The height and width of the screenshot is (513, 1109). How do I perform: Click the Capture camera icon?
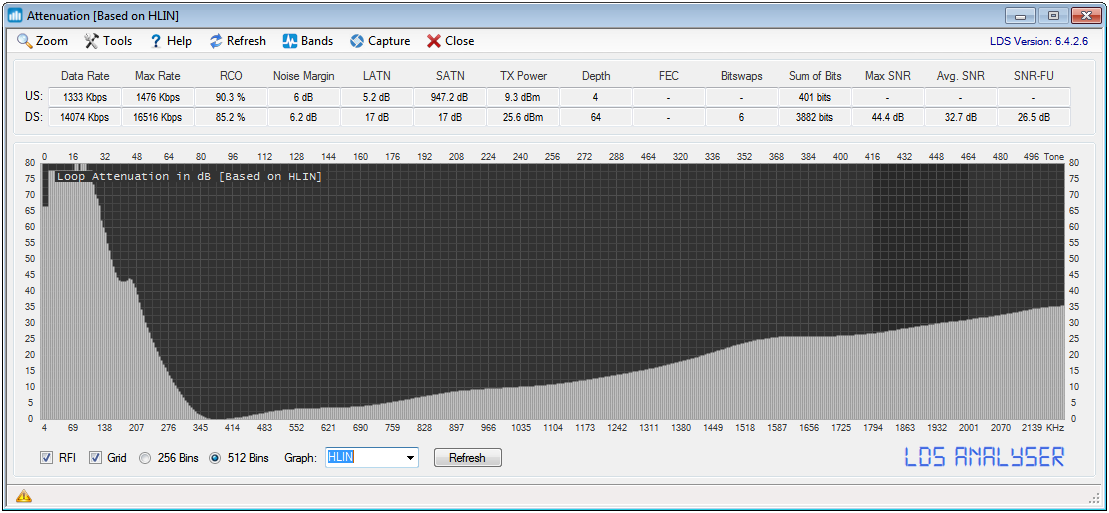click(357, 41)
